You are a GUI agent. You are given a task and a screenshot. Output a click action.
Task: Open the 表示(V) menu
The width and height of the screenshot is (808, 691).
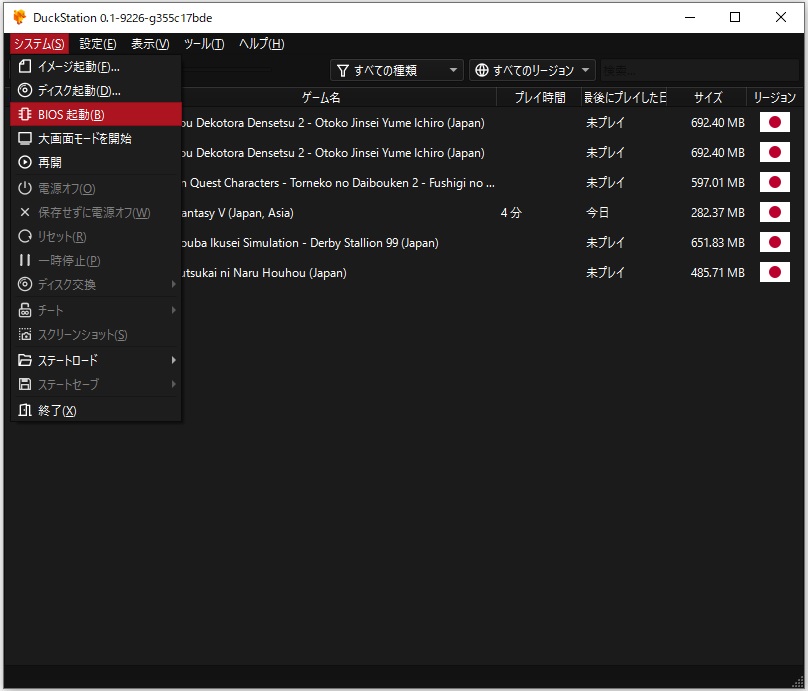(150, 44)
